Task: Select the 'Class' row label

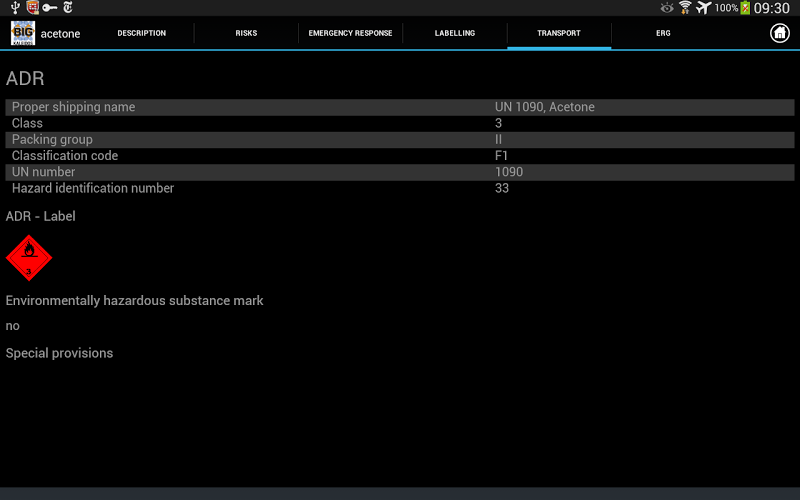Action: (28, 123)
